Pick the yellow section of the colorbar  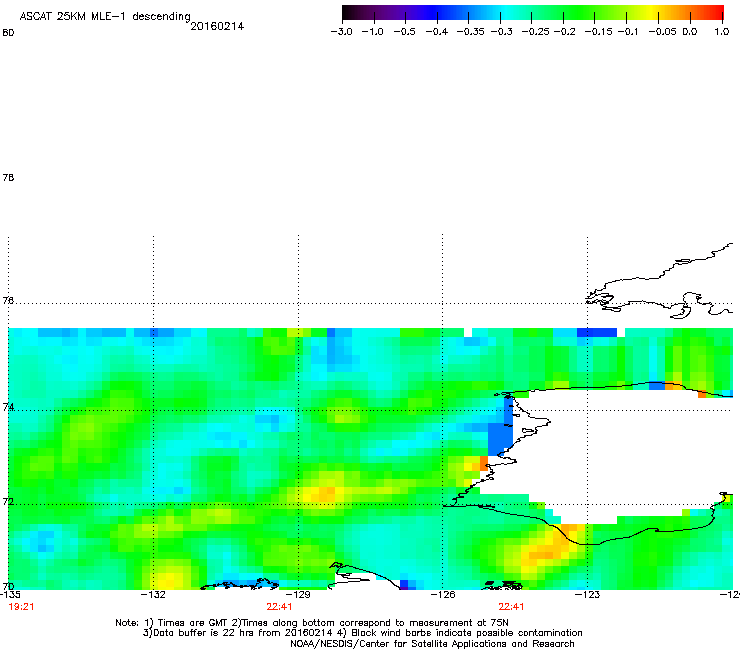click(x=651, y=12)
